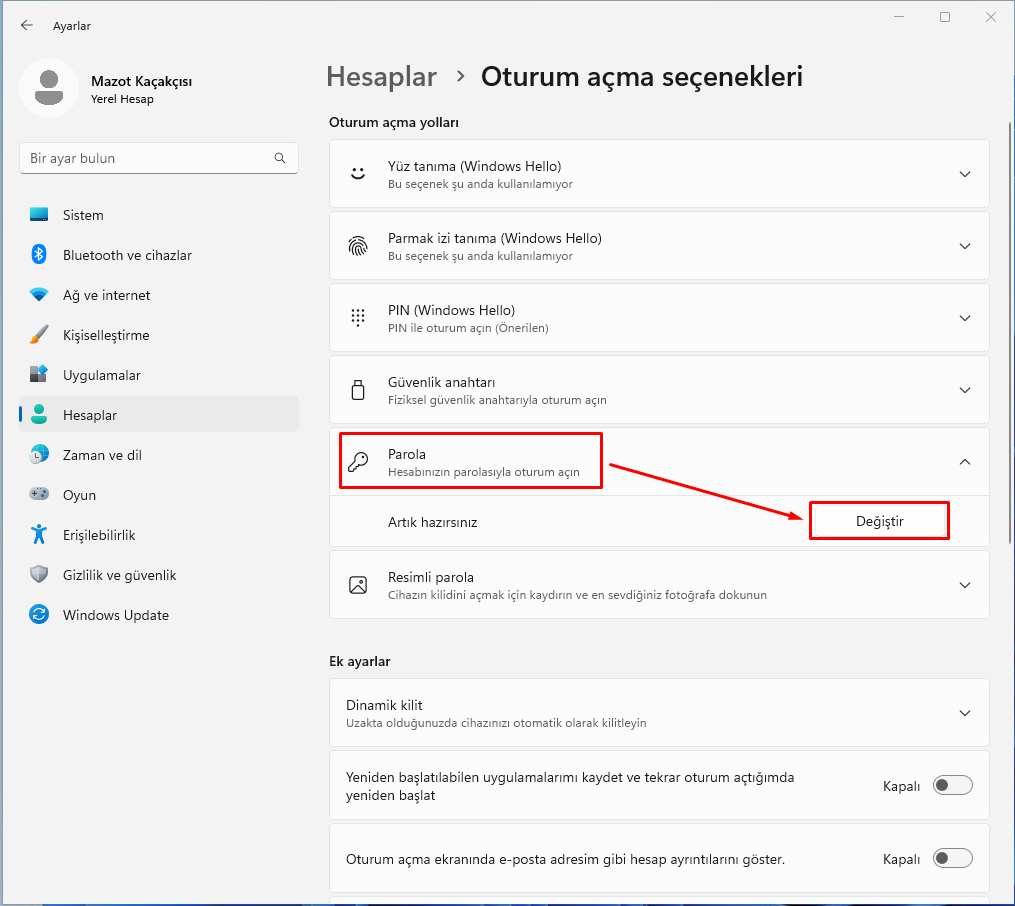Open Sistem in the sidebar

point(83,215)
